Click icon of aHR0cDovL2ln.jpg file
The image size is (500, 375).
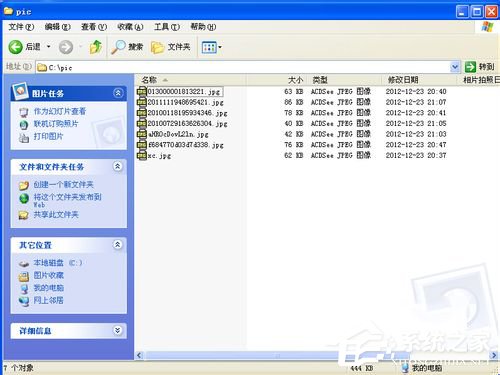point(142,134)
